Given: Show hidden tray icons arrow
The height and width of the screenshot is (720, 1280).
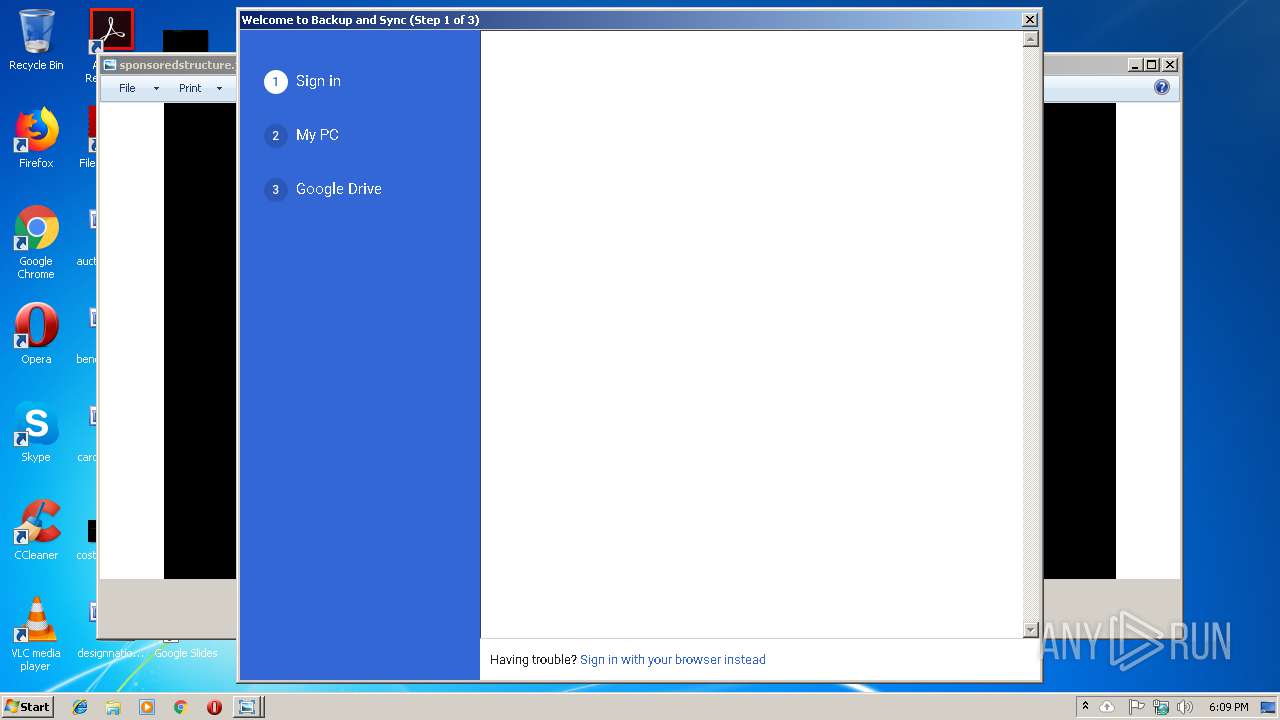Looking at the screenshot, I should (1085, 707).
